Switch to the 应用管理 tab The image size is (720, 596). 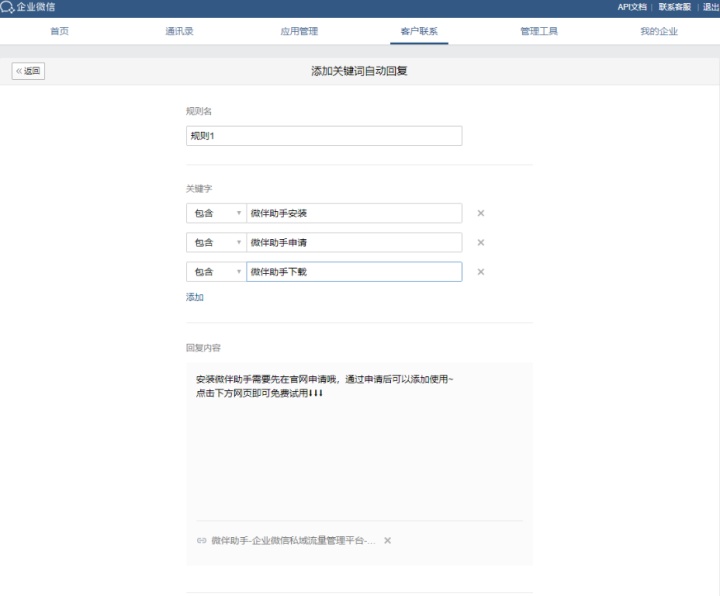click(x=299, y=31)
